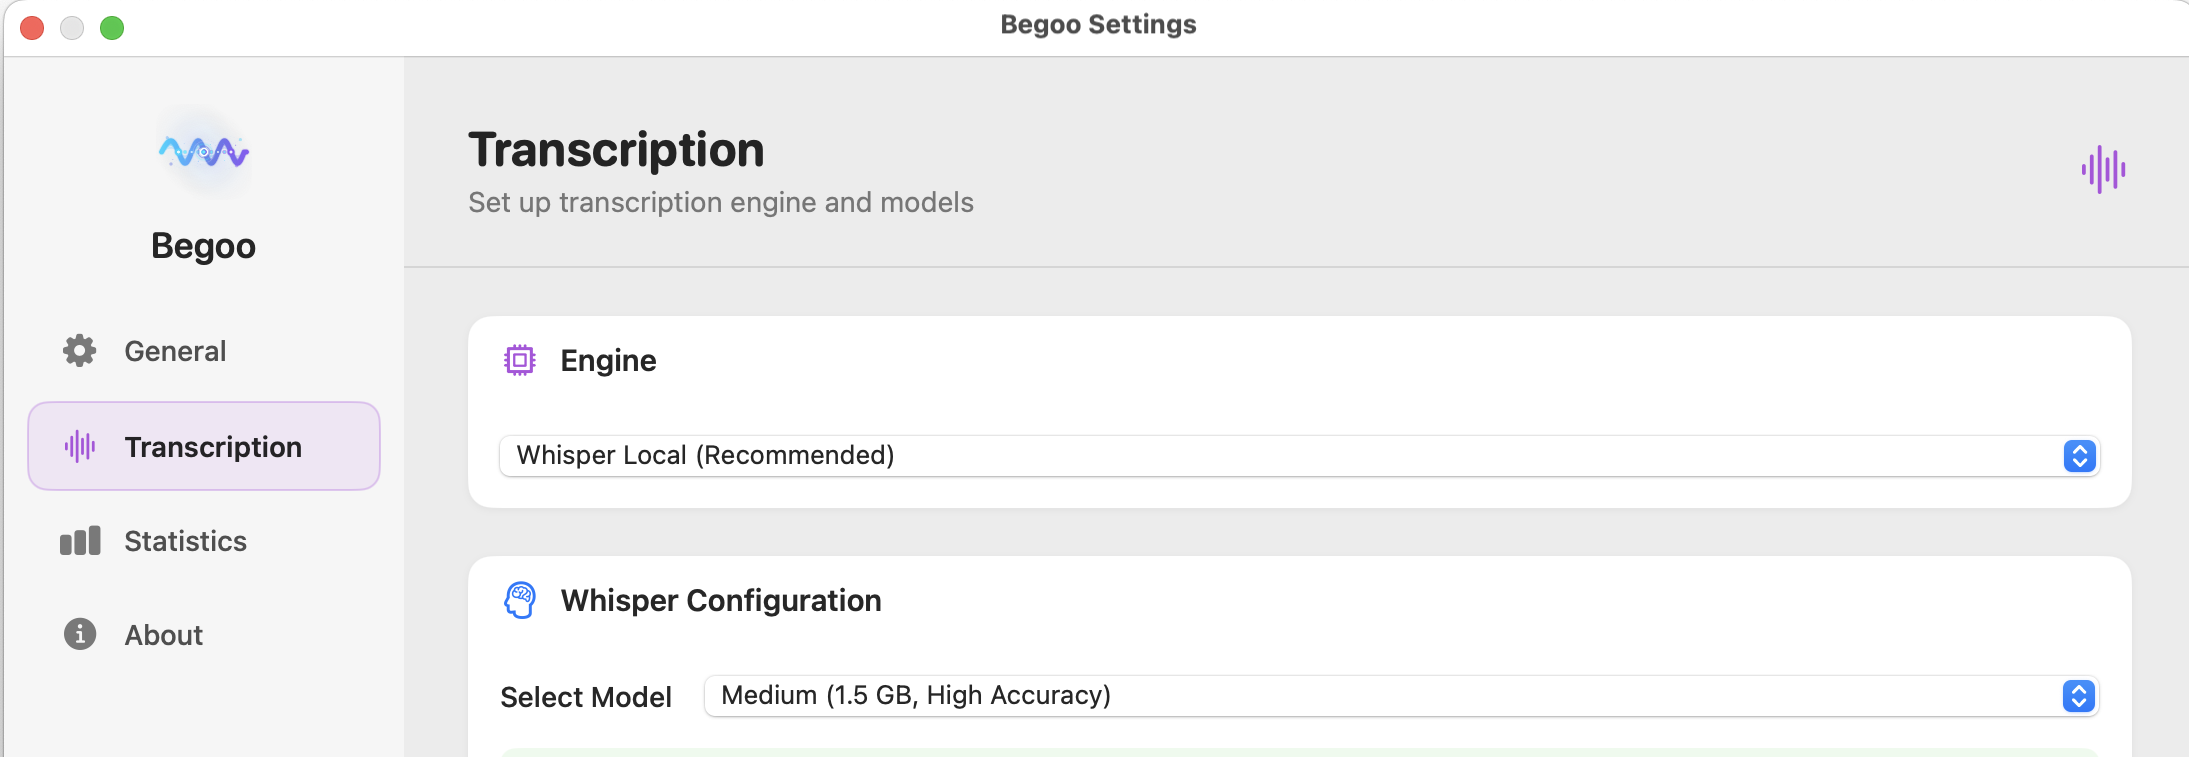Click the purple waveform icon in header
The height and width of the screenshot is (757, 2189).
(2104, 169)
